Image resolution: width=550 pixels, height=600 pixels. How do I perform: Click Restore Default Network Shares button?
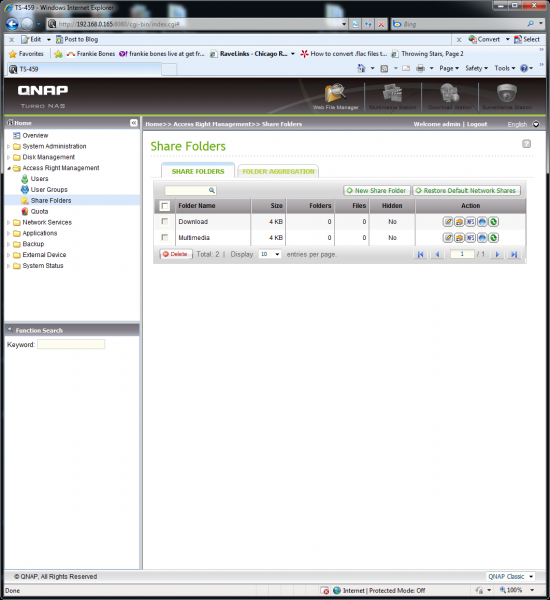(x=466, y=191)
